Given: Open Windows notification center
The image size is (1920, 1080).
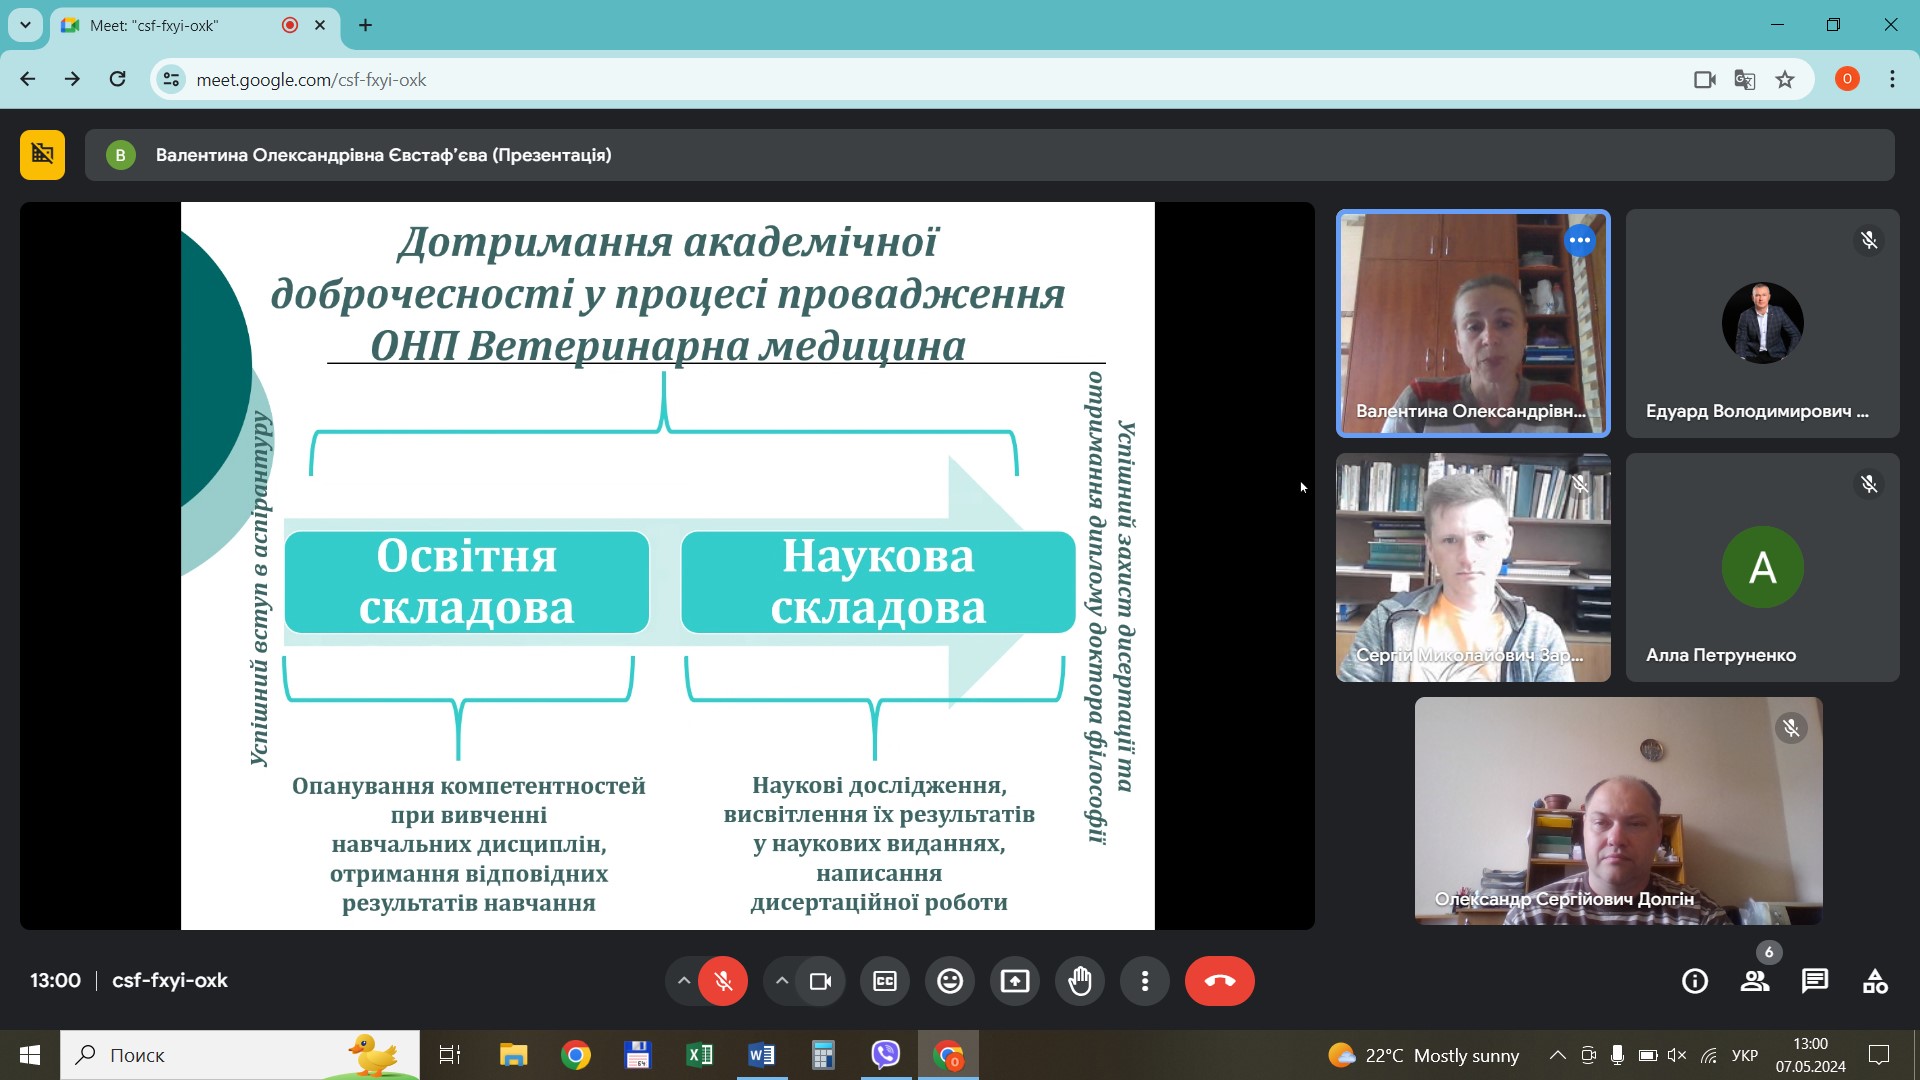Looking at the screenshot, I should pos(1879,1055).
